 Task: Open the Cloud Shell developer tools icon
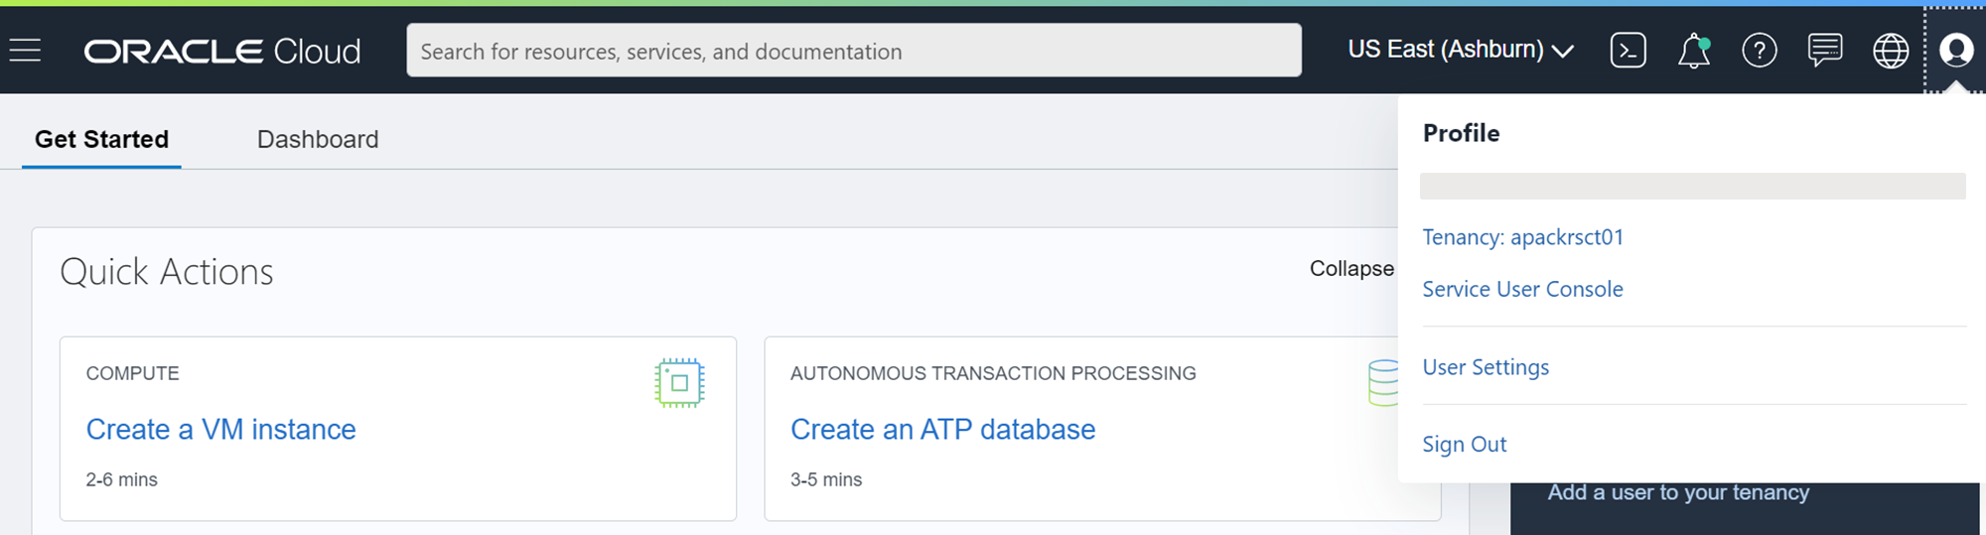pyautogui.click(x=1628, y=50)
